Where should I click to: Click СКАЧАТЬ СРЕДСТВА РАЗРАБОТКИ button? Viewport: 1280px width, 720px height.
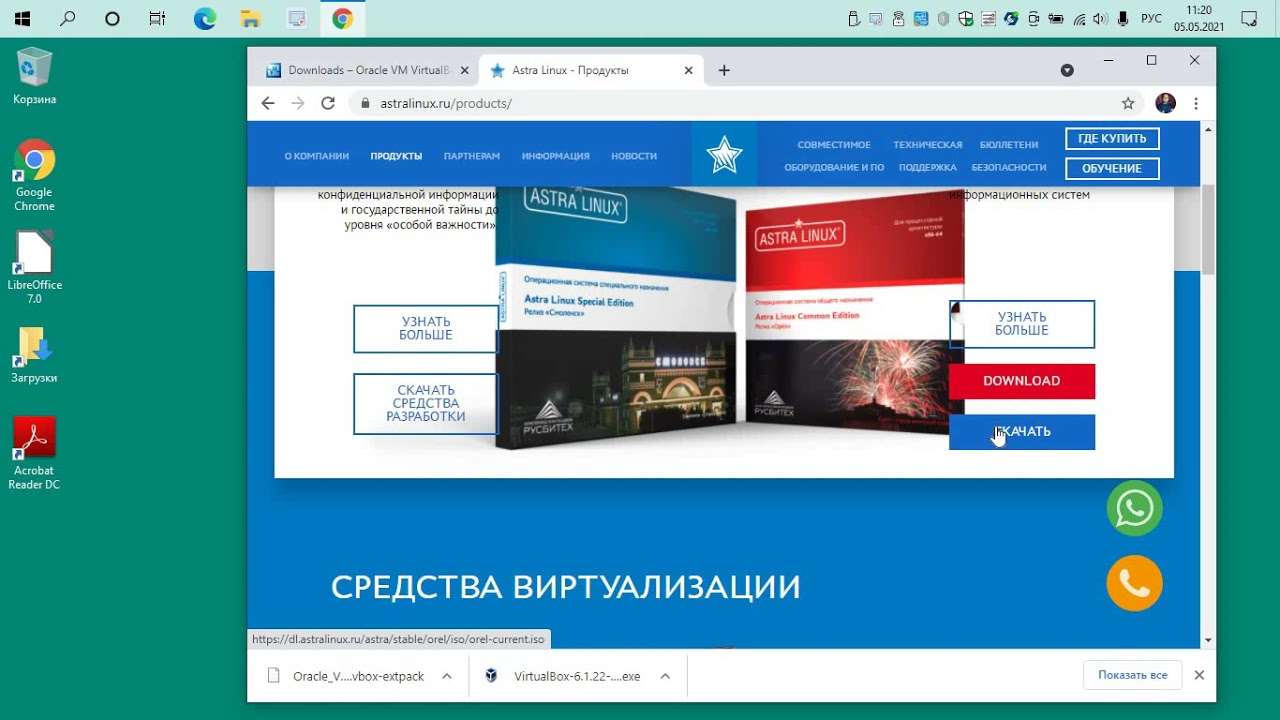pyautogui.click(x=426, y=403)
